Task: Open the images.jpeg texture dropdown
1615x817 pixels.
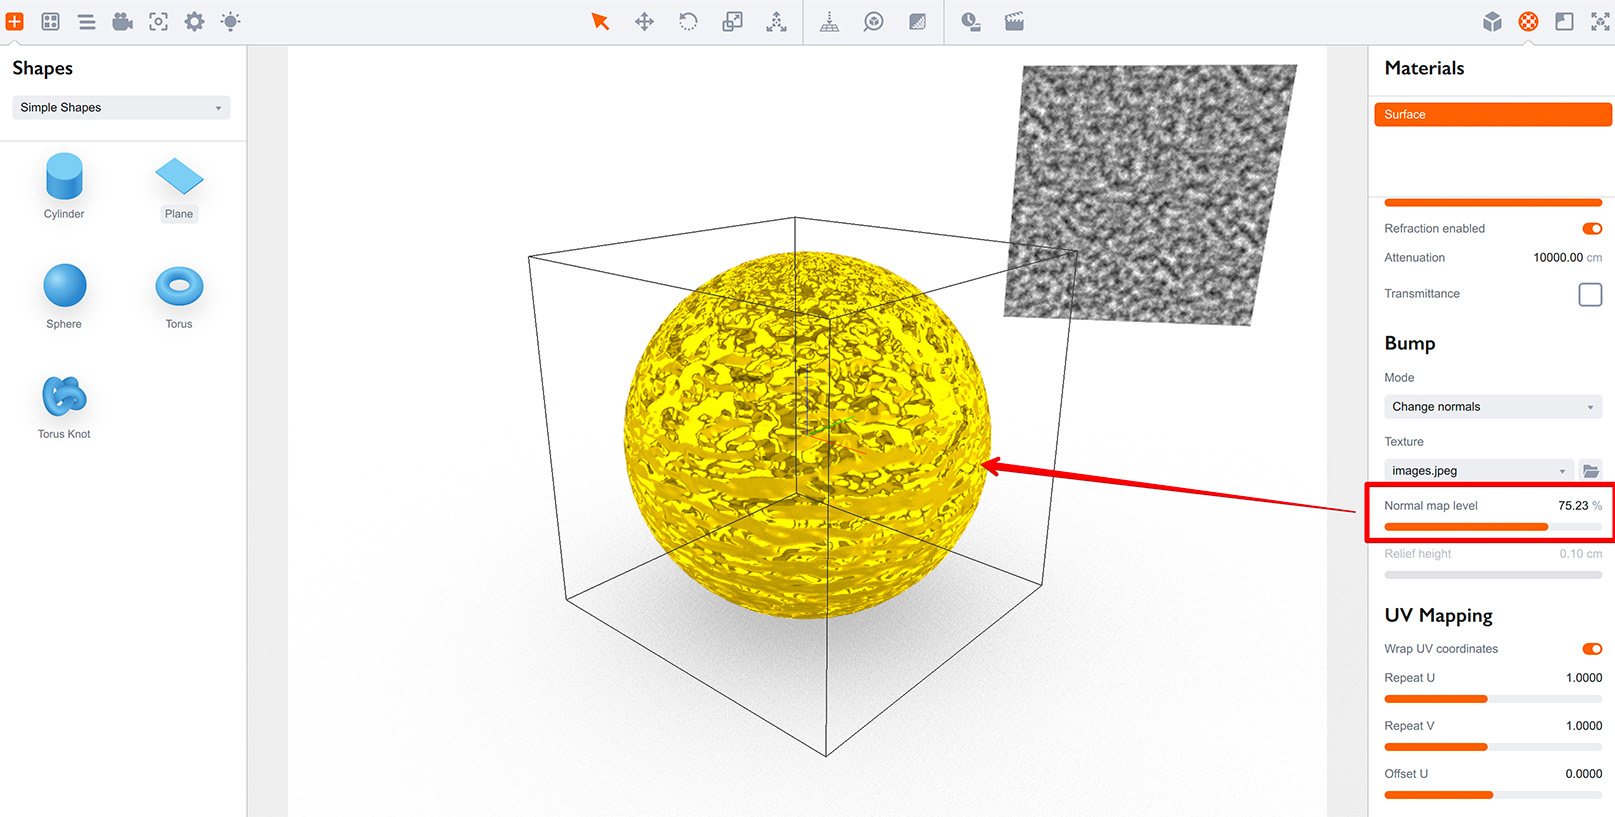Action: click(x=1479, y=470)
